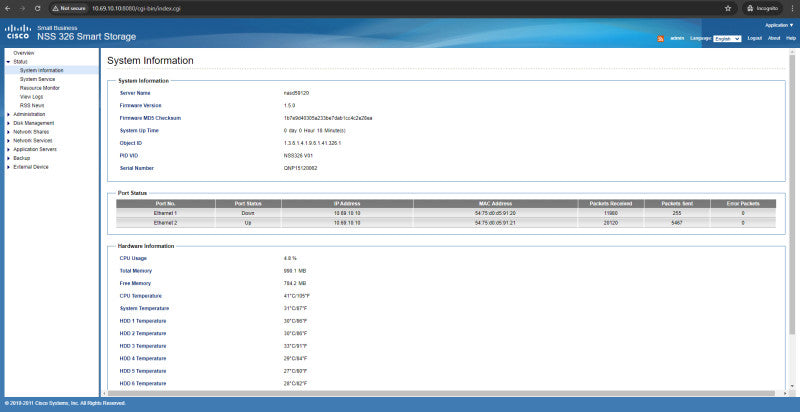Click the Help link

click(x=791, y=39)
